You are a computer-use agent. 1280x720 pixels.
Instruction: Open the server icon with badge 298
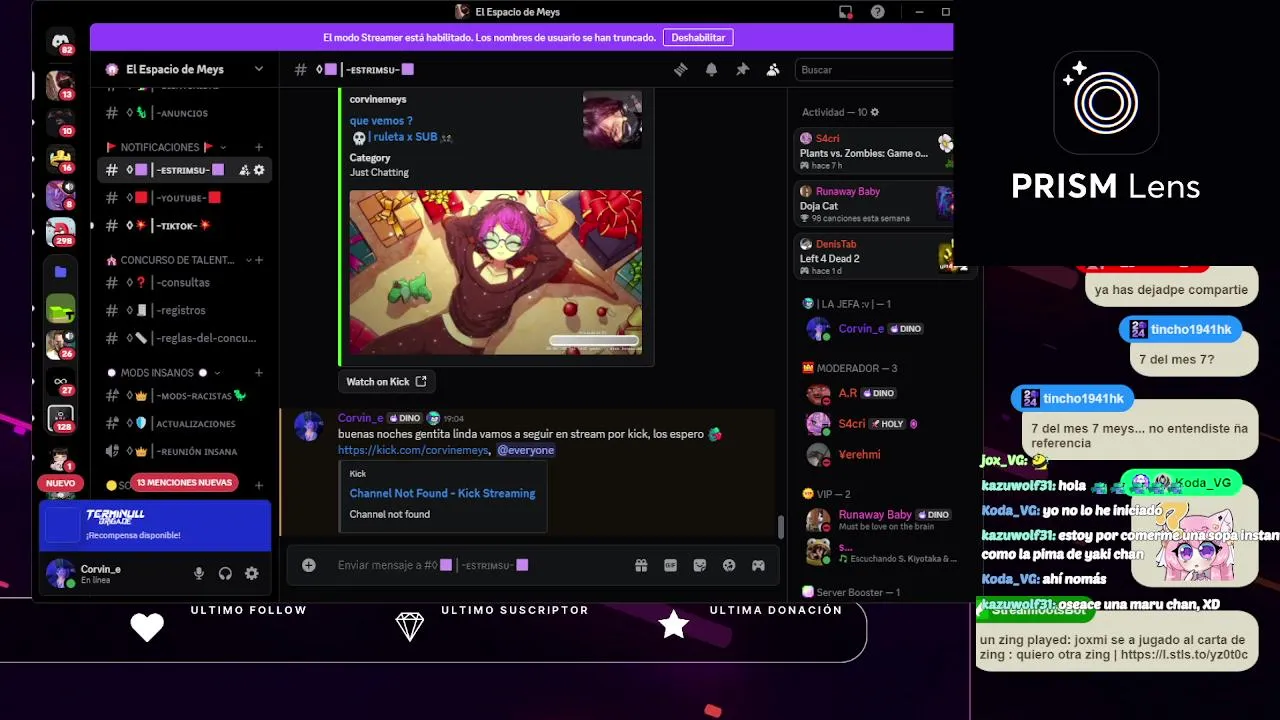pos(60,232)
